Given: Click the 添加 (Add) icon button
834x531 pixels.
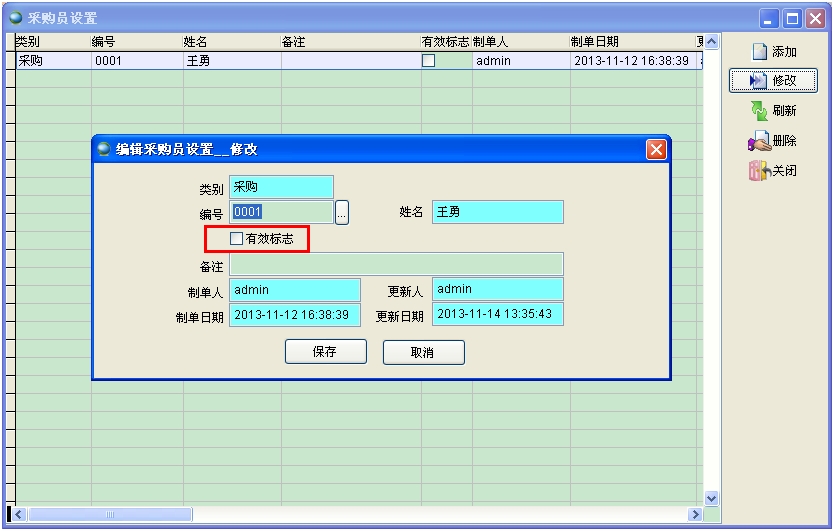Looking at the screenshot, I should tap(773, 52).
